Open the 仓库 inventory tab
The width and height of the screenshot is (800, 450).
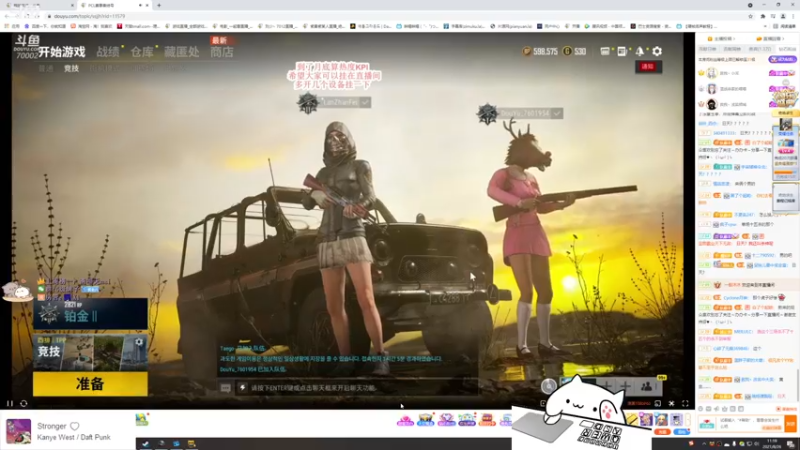[142, 52]
